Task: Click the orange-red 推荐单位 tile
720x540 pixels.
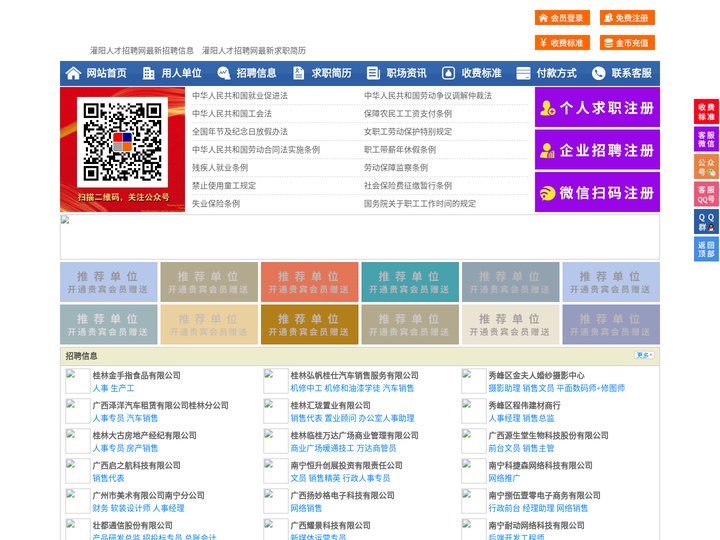Action: point(309,282)
